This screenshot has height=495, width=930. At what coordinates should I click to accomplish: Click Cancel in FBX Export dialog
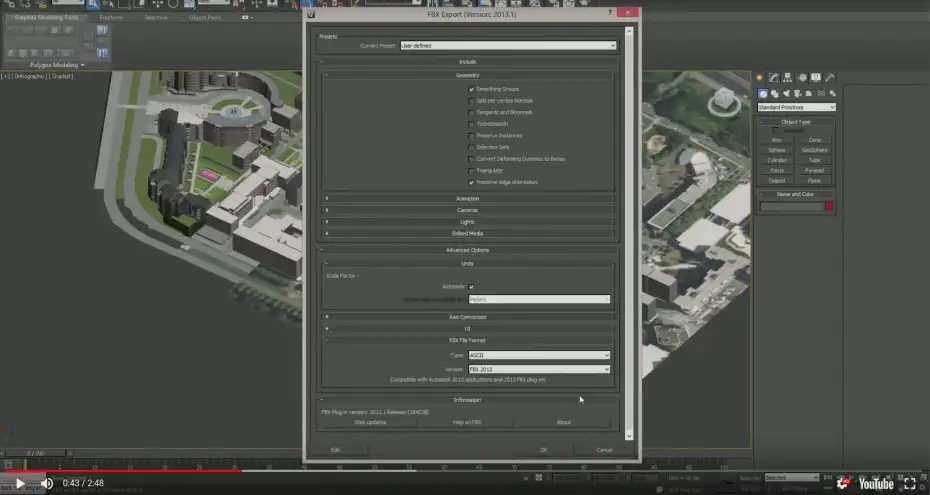(x=604, y=450)
